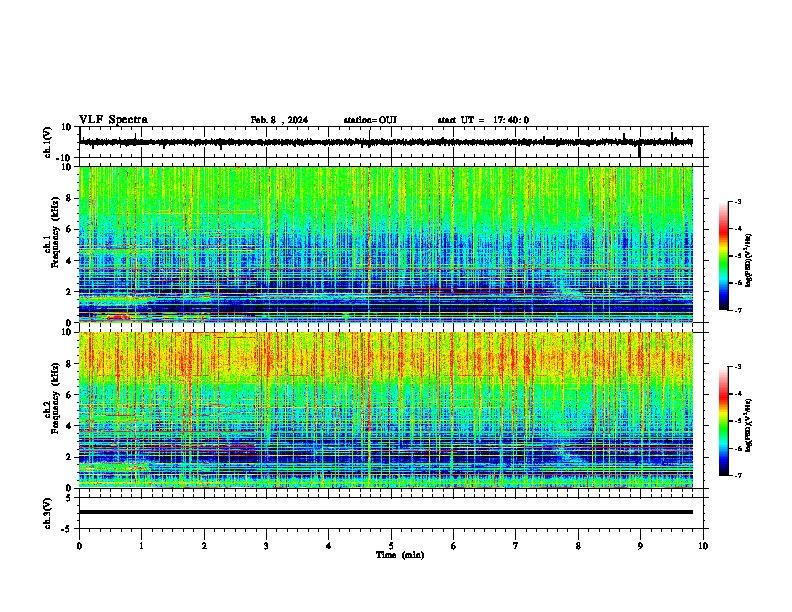The height and width of the screenshot is (612, 792).
Task: Click time axis tick label "7"
Action: tap(516, 546)
